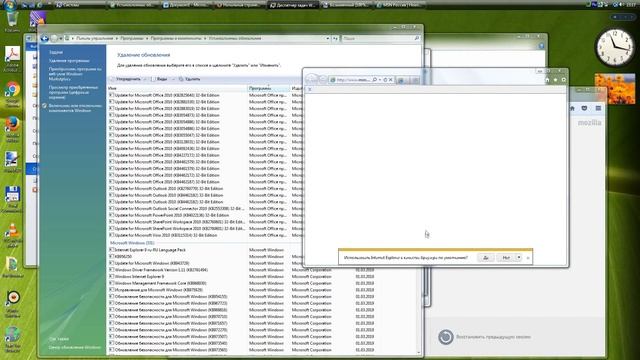This screenshot has width=640, height=360.
Task: Expand the Control Panel address bar dropdown
Action: 328,38
